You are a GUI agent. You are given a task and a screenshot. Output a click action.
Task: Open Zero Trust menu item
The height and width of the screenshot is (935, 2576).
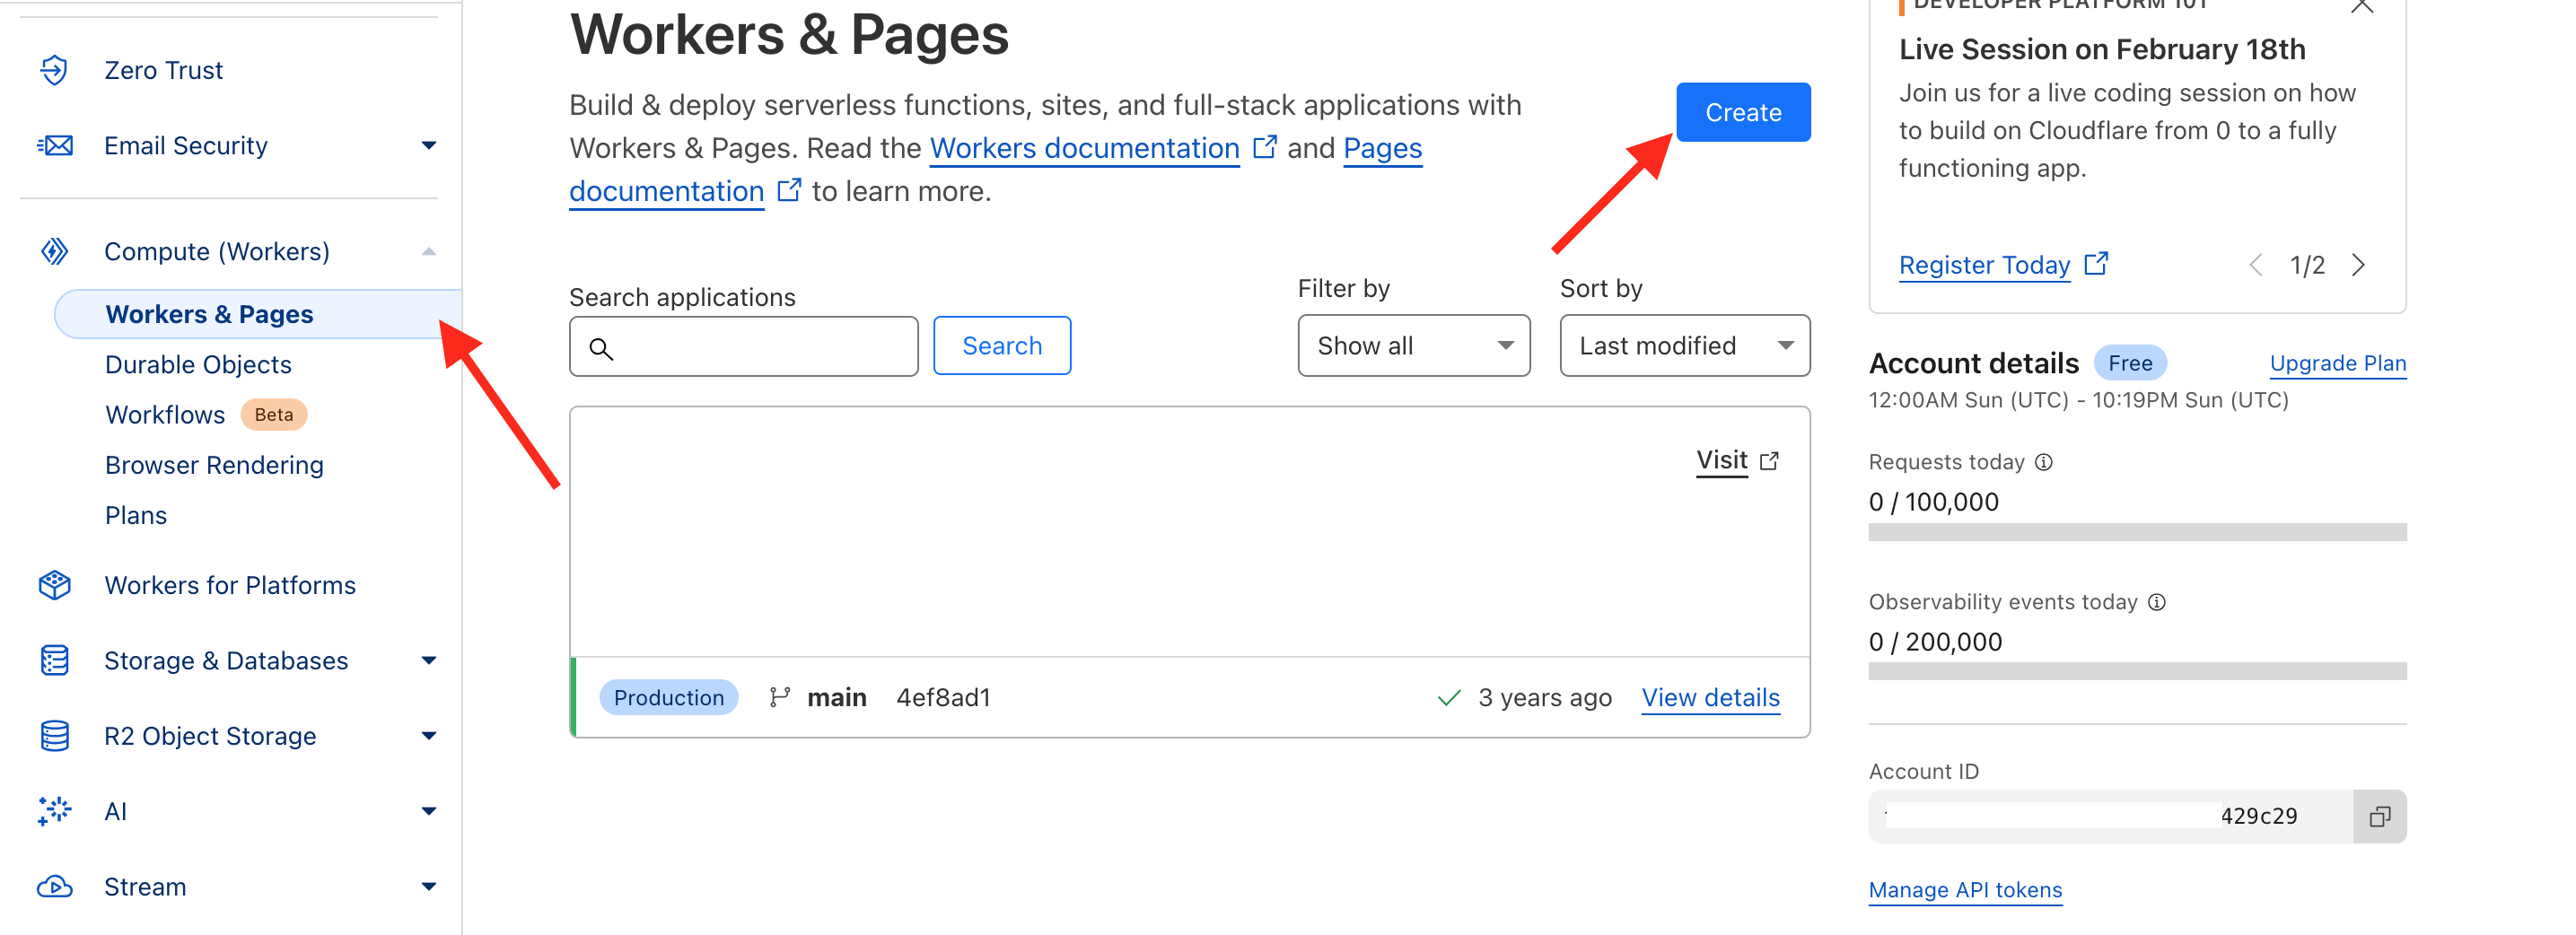pos(164,70)
